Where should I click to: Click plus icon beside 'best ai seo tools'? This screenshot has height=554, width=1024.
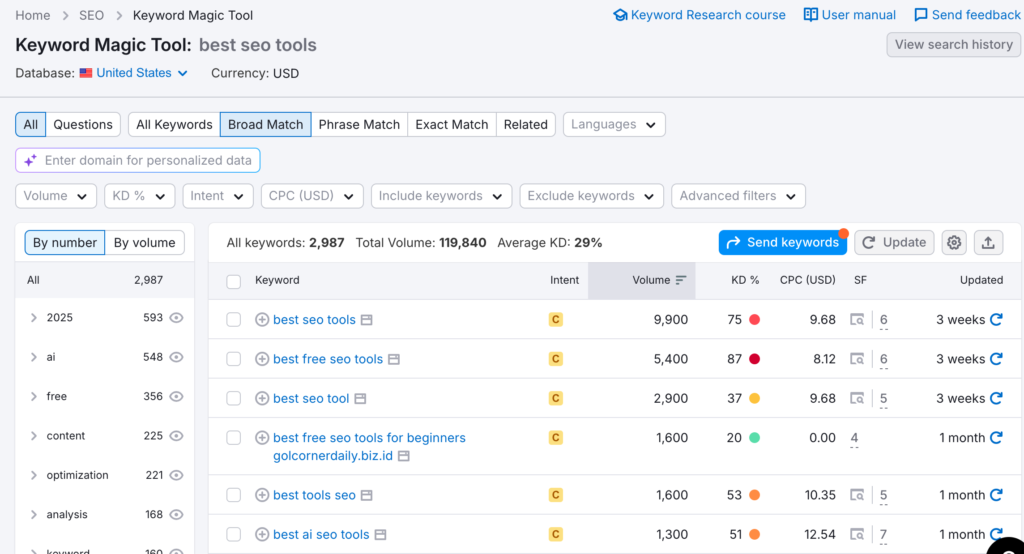click(x=262, y=534)
